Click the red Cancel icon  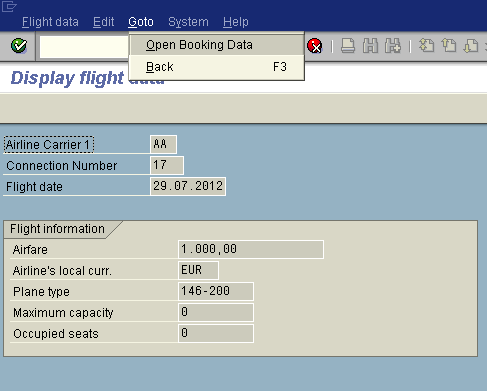pyautogui.click(x=315, y=46)
